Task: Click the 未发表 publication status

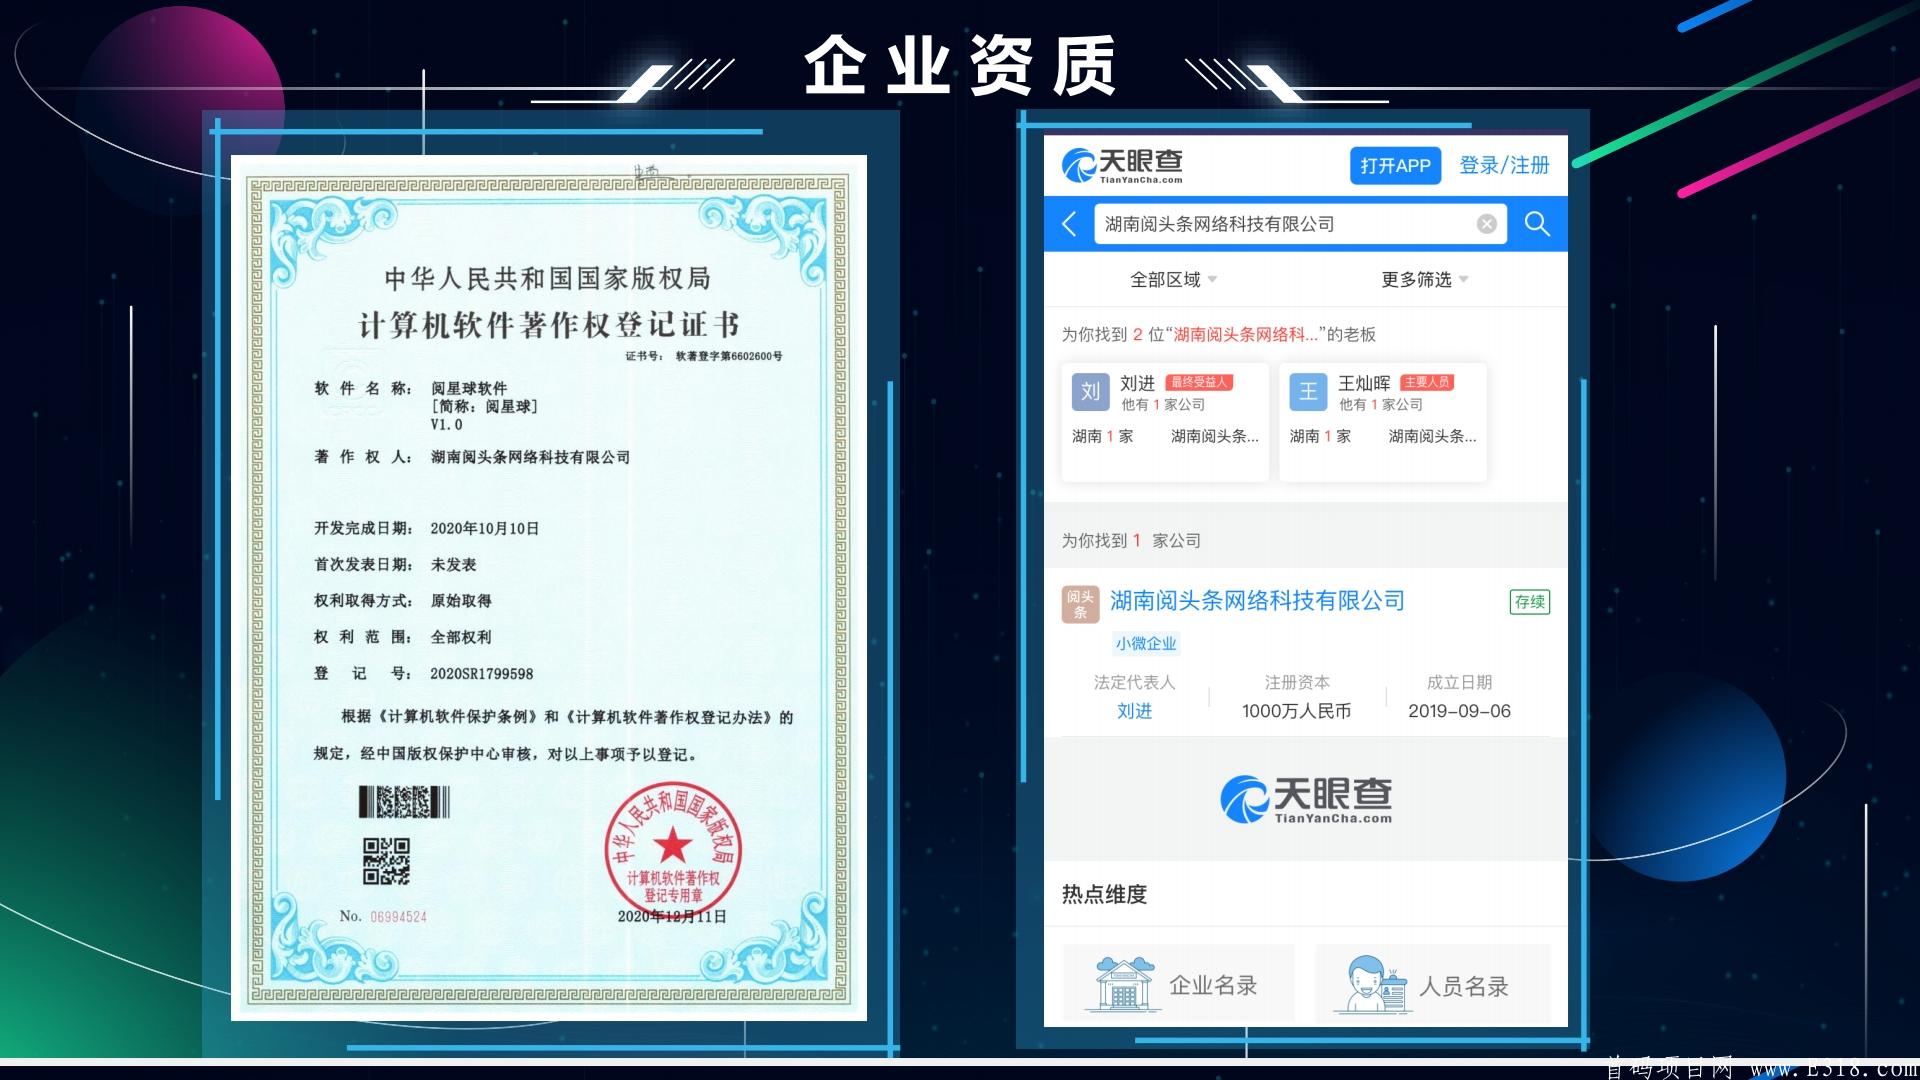Action: click(x=453, y=565)
